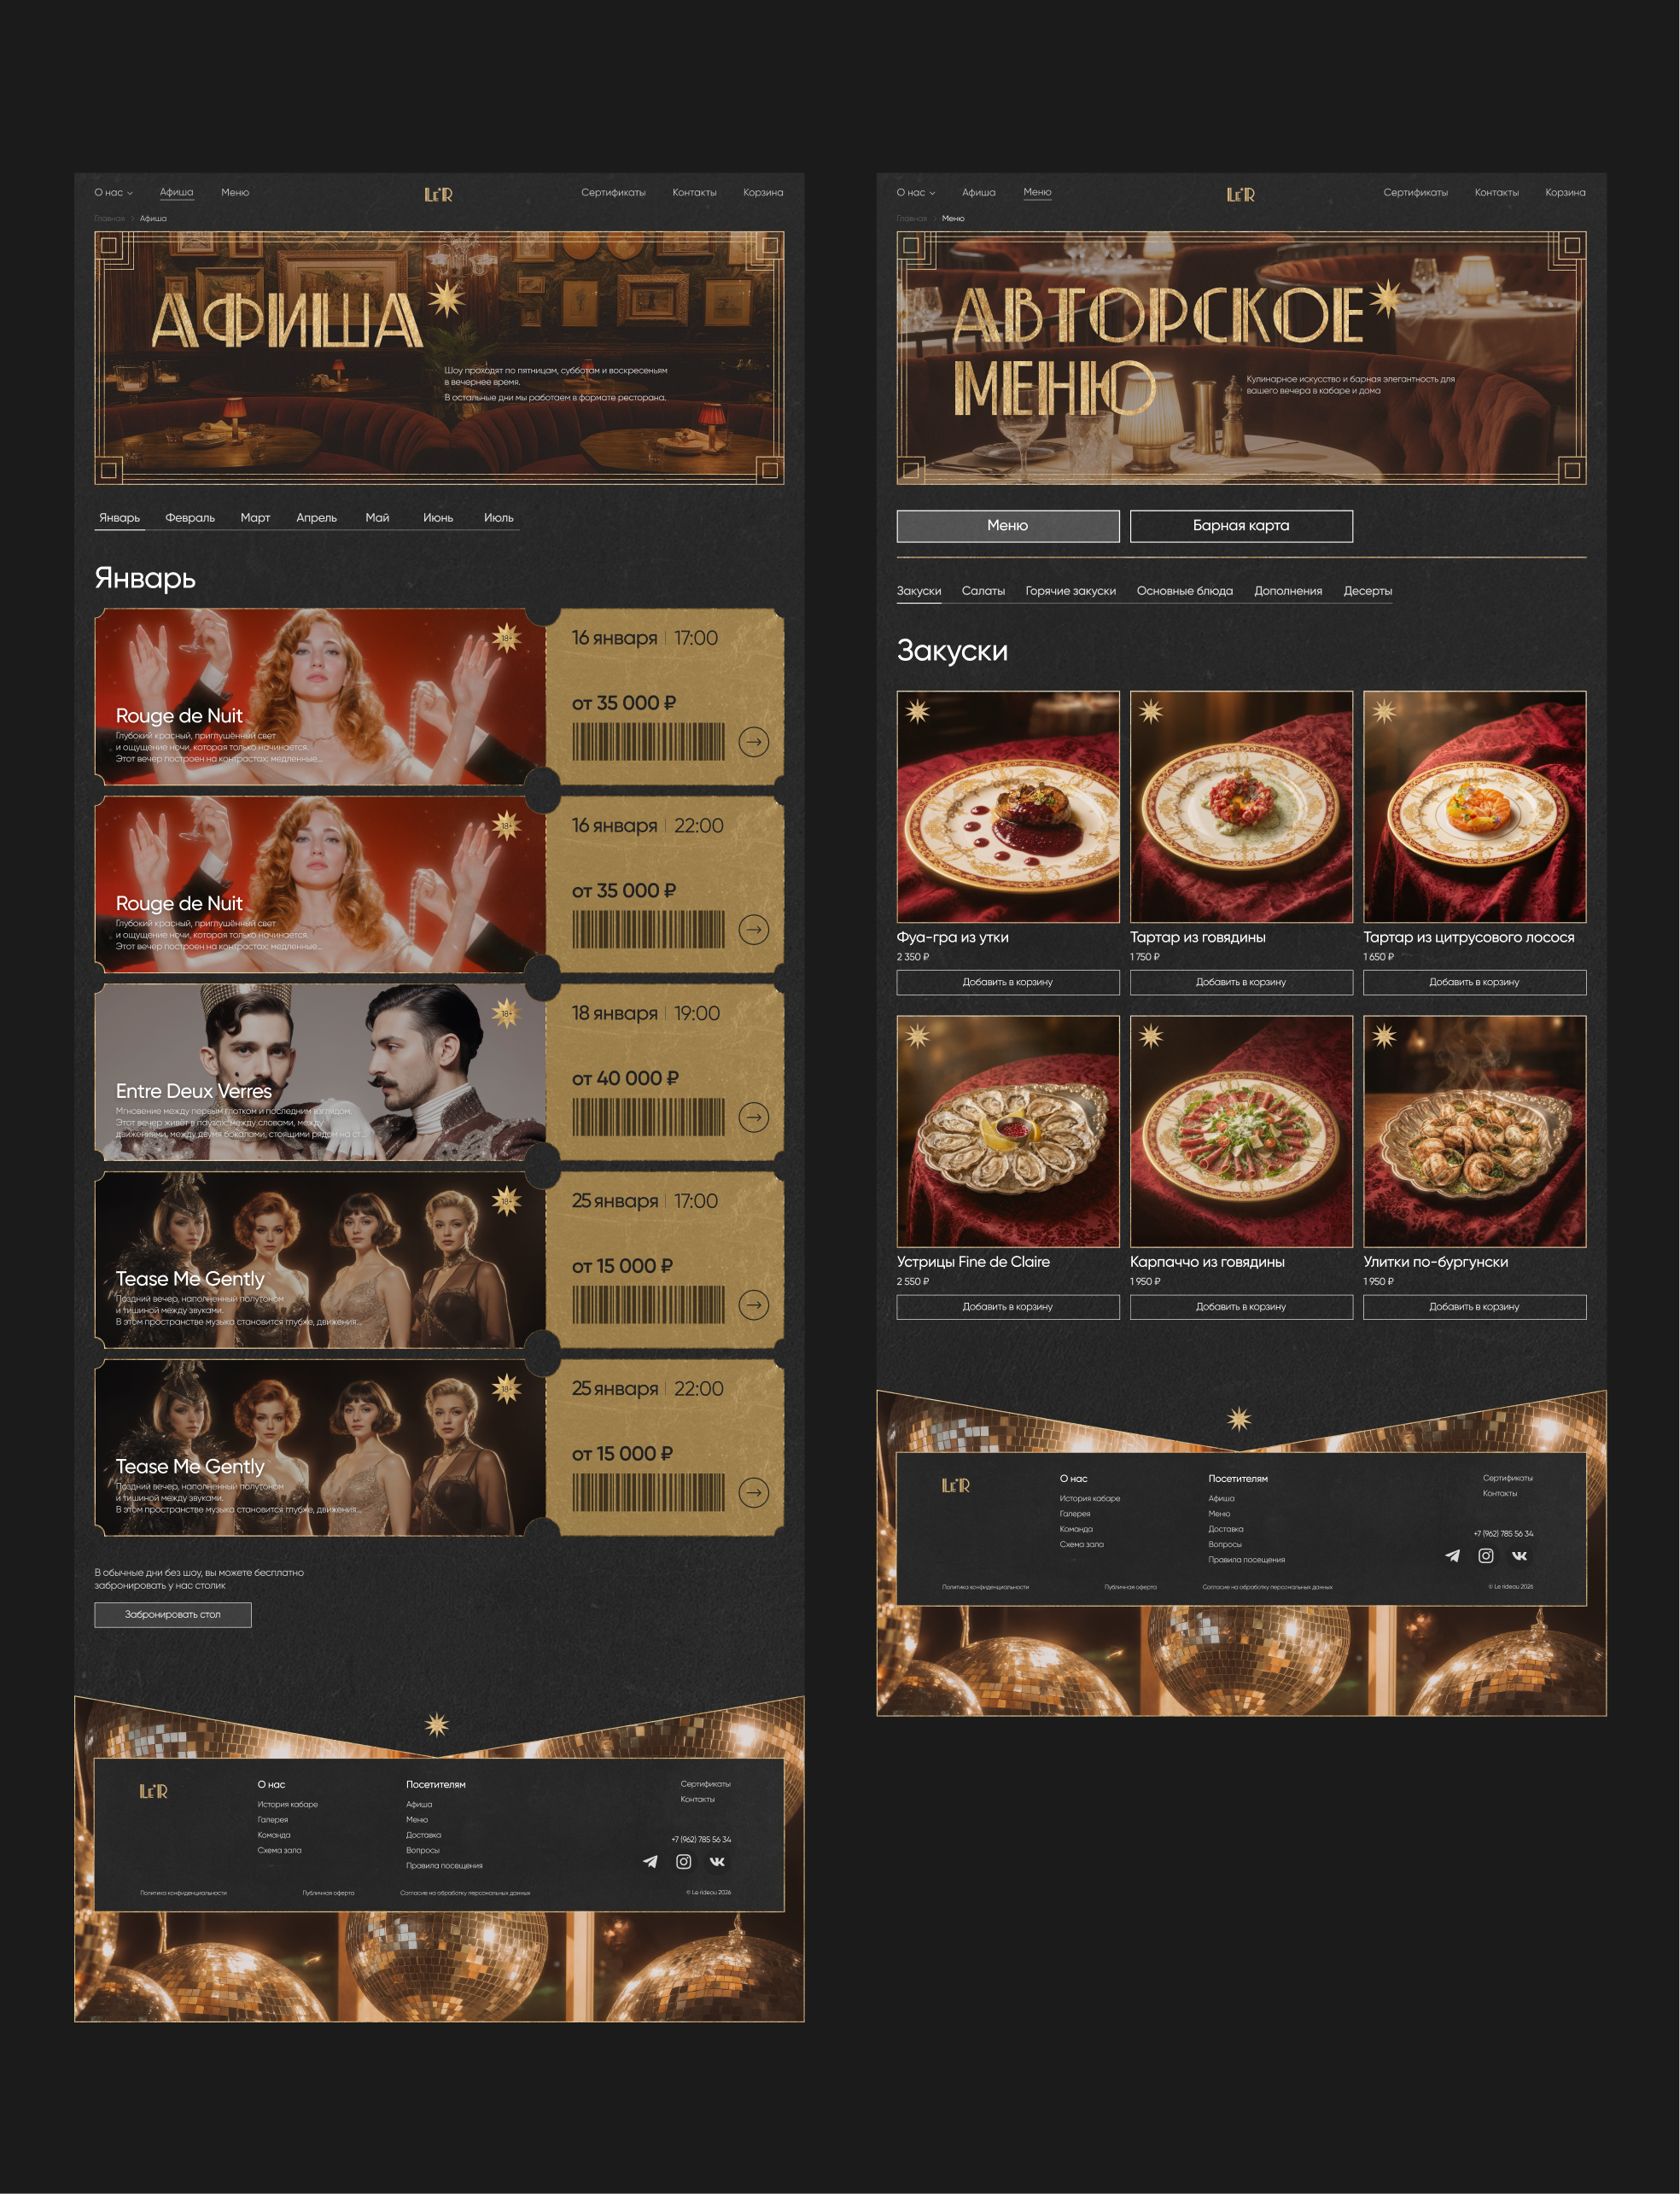Click Telegram icon in Меню page footer

coord(1452,1556)
